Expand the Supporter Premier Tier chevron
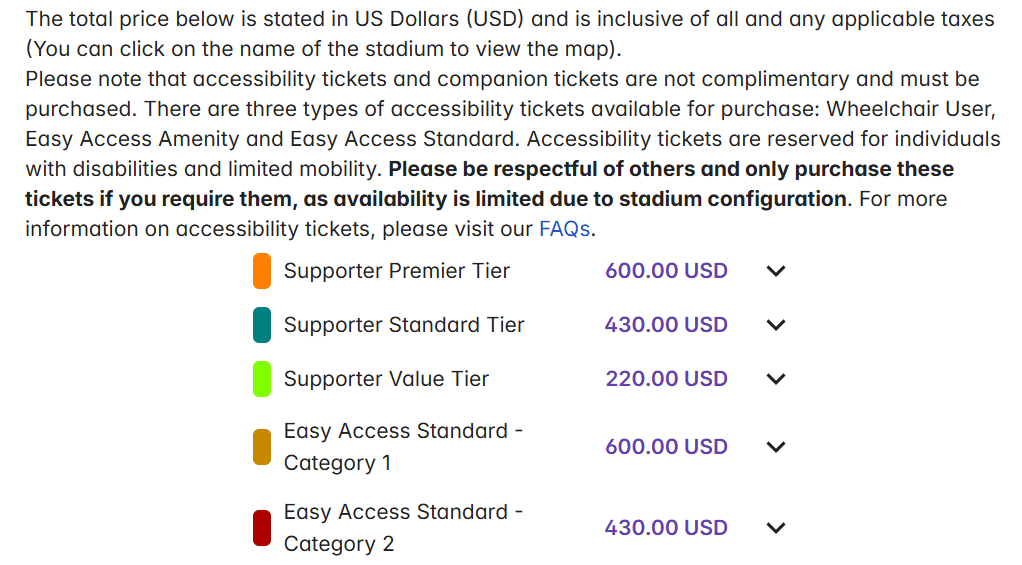The height and width of the screenshot is (565, 1022). [776, 271]
